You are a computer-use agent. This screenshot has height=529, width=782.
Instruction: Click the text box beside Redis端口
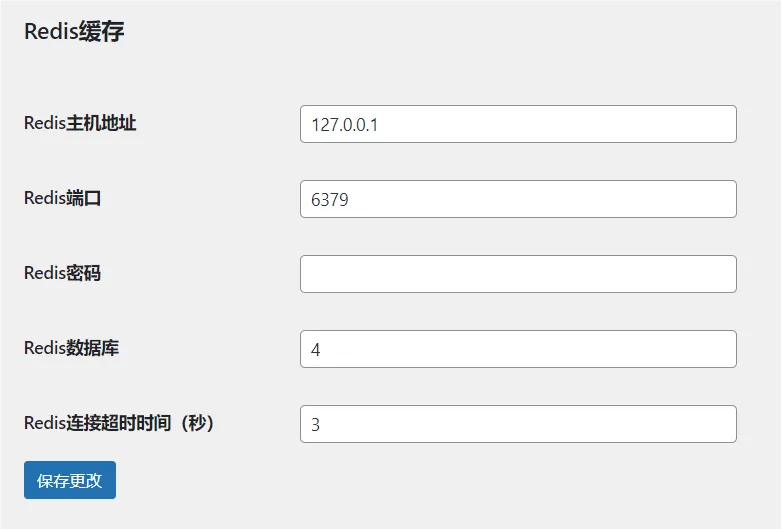coord(518,199)
